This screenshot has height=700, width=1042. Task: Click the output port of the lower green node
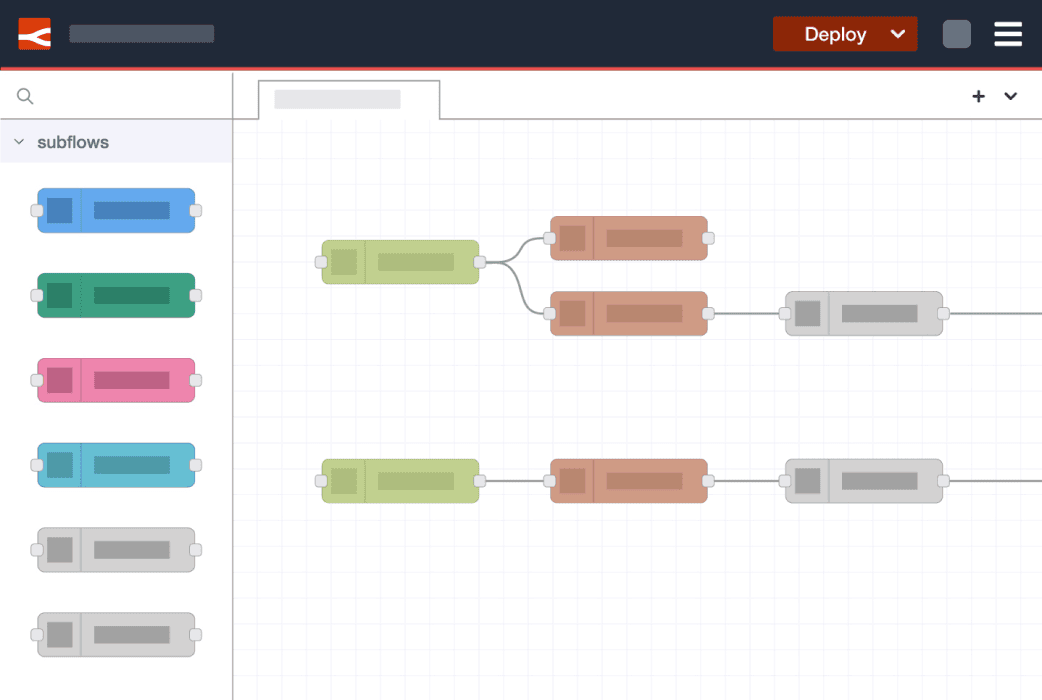pos(482,481)
